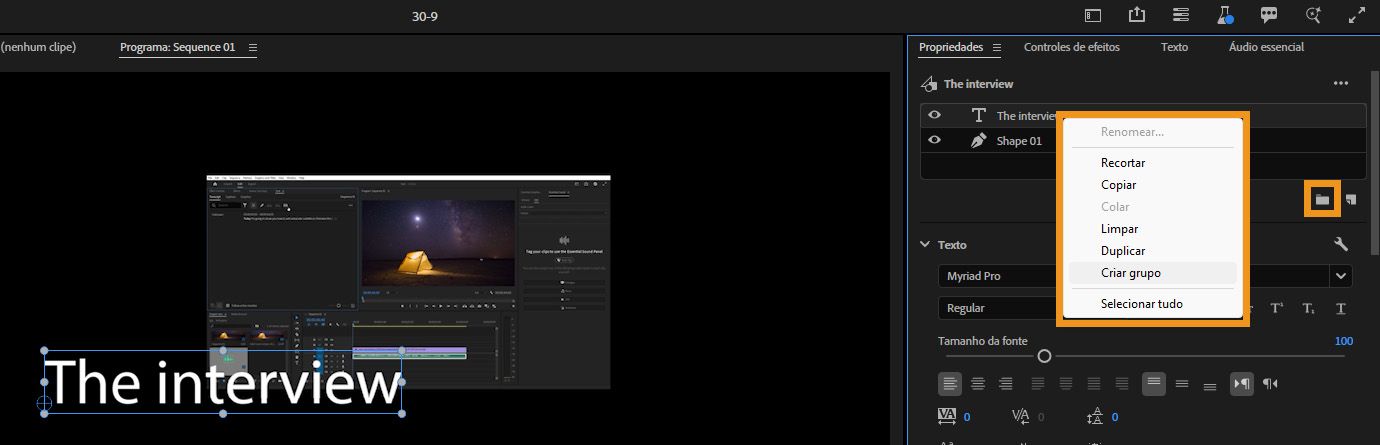This screenshot has width=1380, height=445.
Task: Click the T text icon of The interview layer
Action: click(978, 115)
